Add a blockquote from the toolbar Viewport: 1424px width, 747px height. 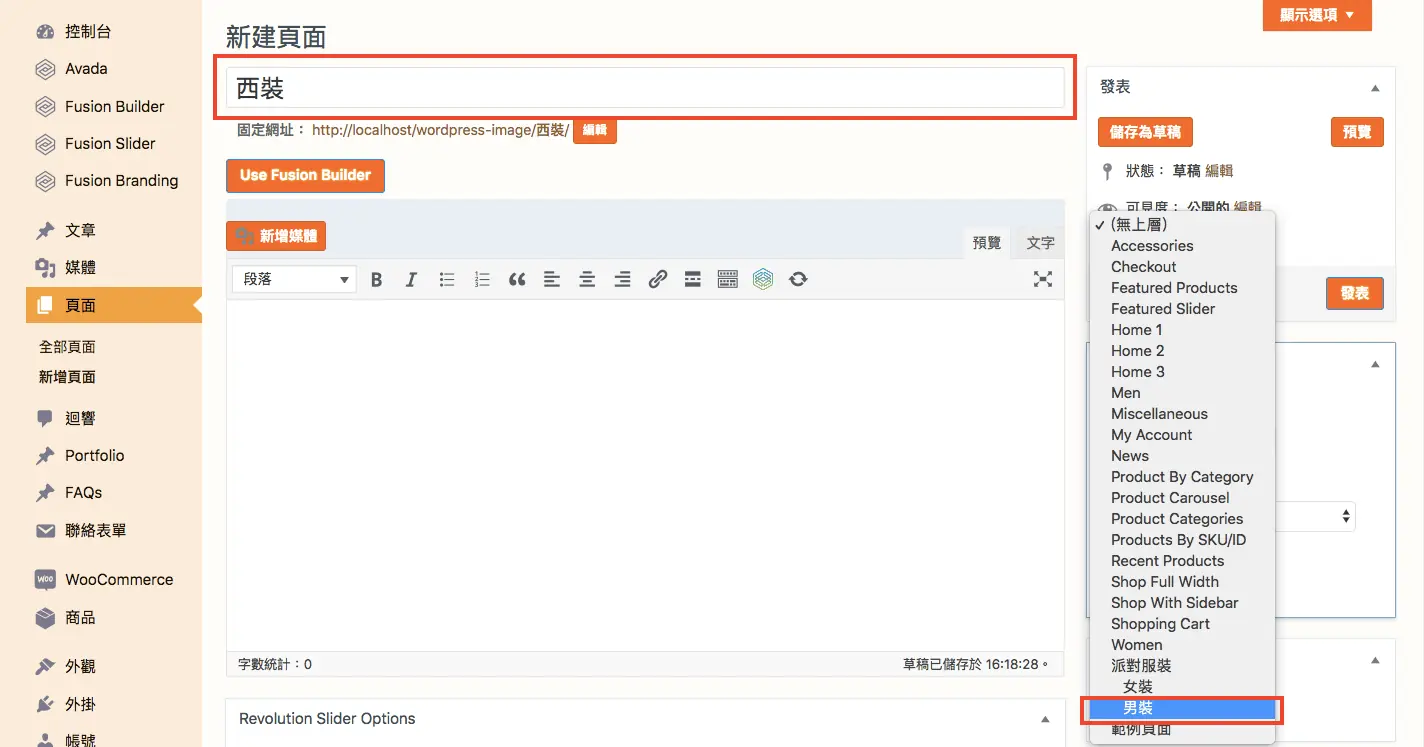pos(517,280)
